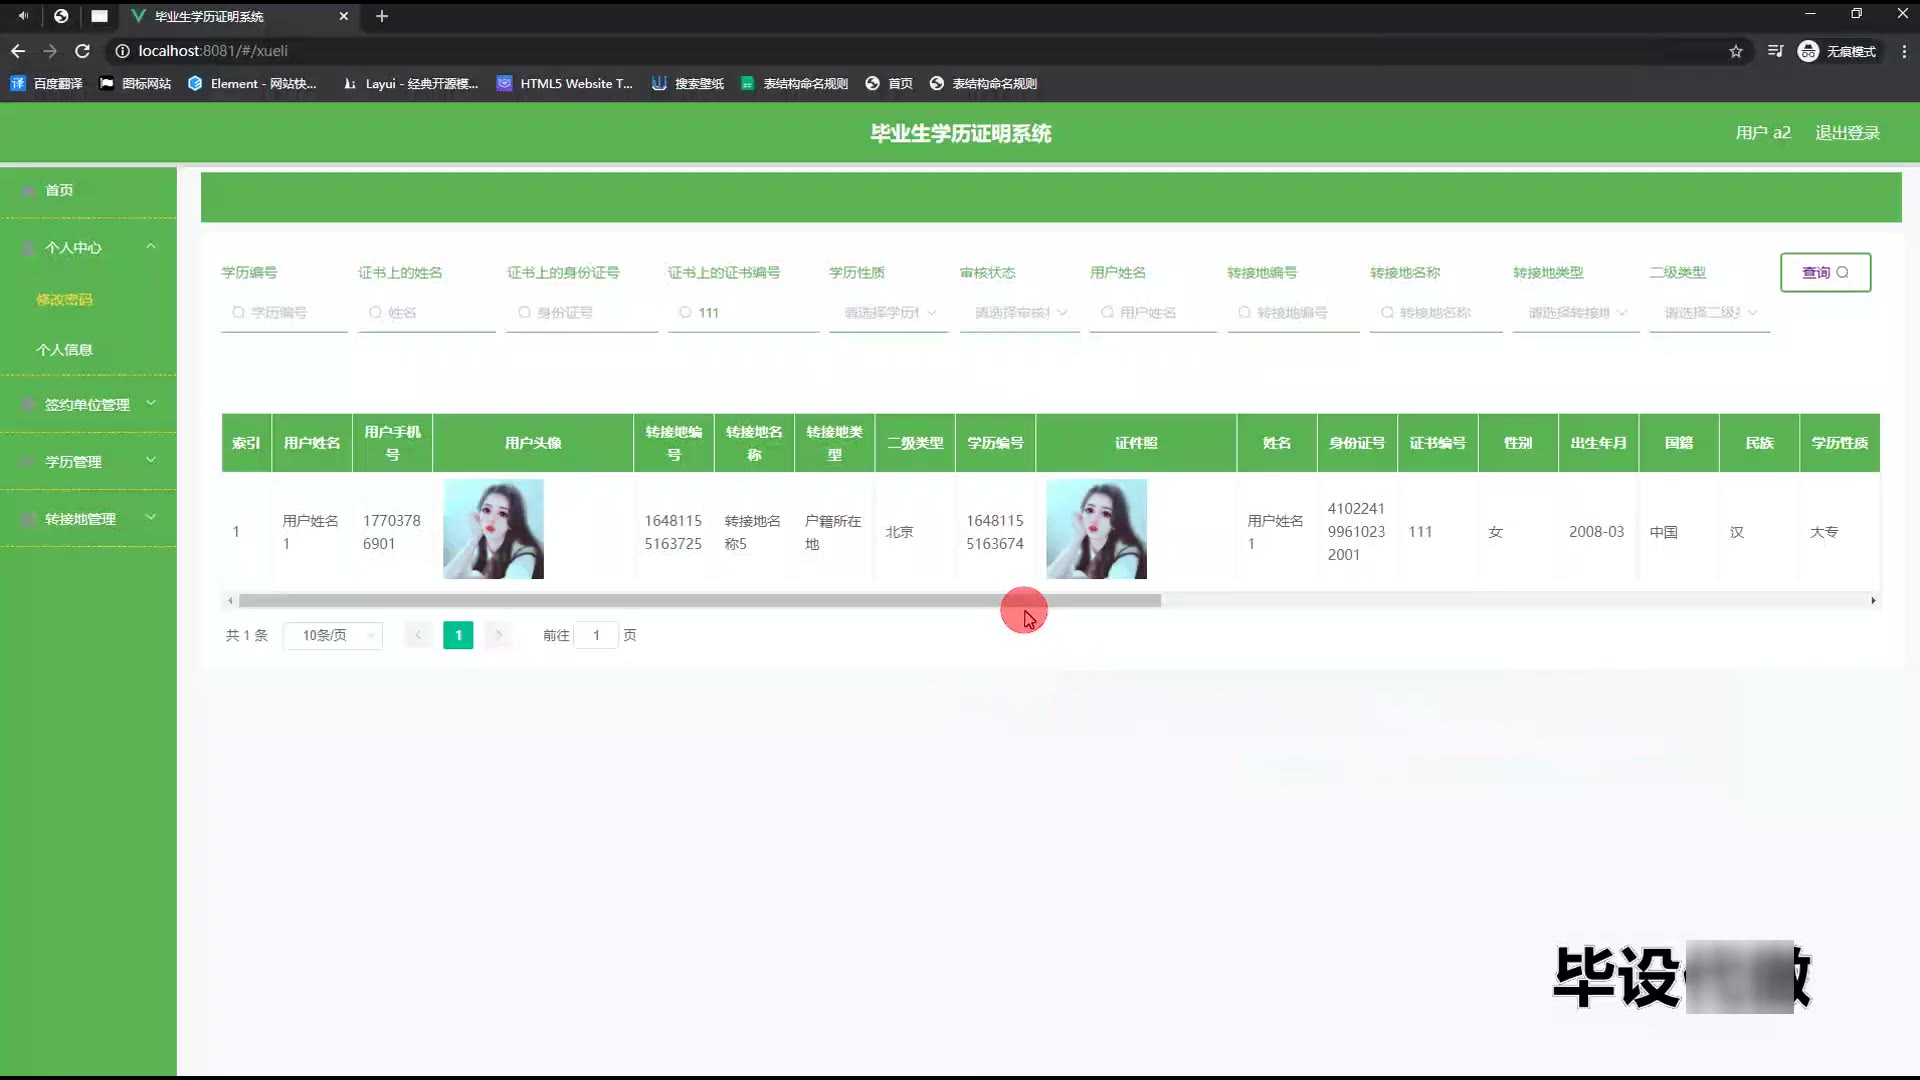Click the 前往 page number input
The height and width of the screenshot is (1080, 1920).
pyautogui.click(x=596, y=636)
